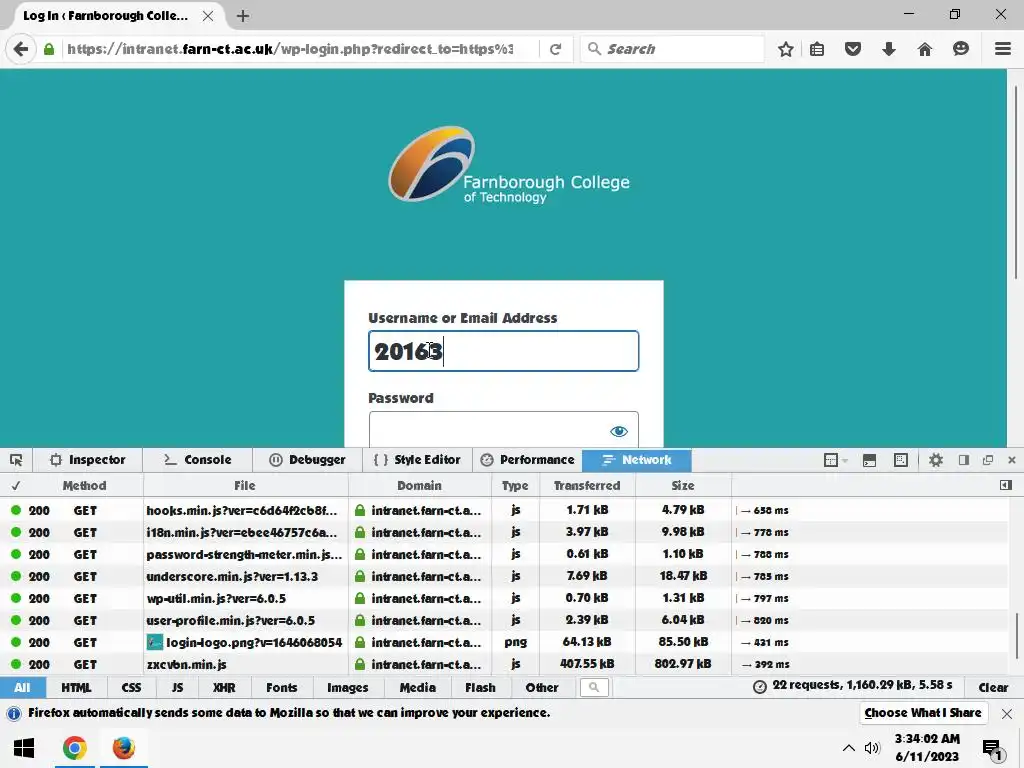Show hidden system tray icons
Screen dimensions: 1024x768
pyautogui.click(x=848, y=748)
